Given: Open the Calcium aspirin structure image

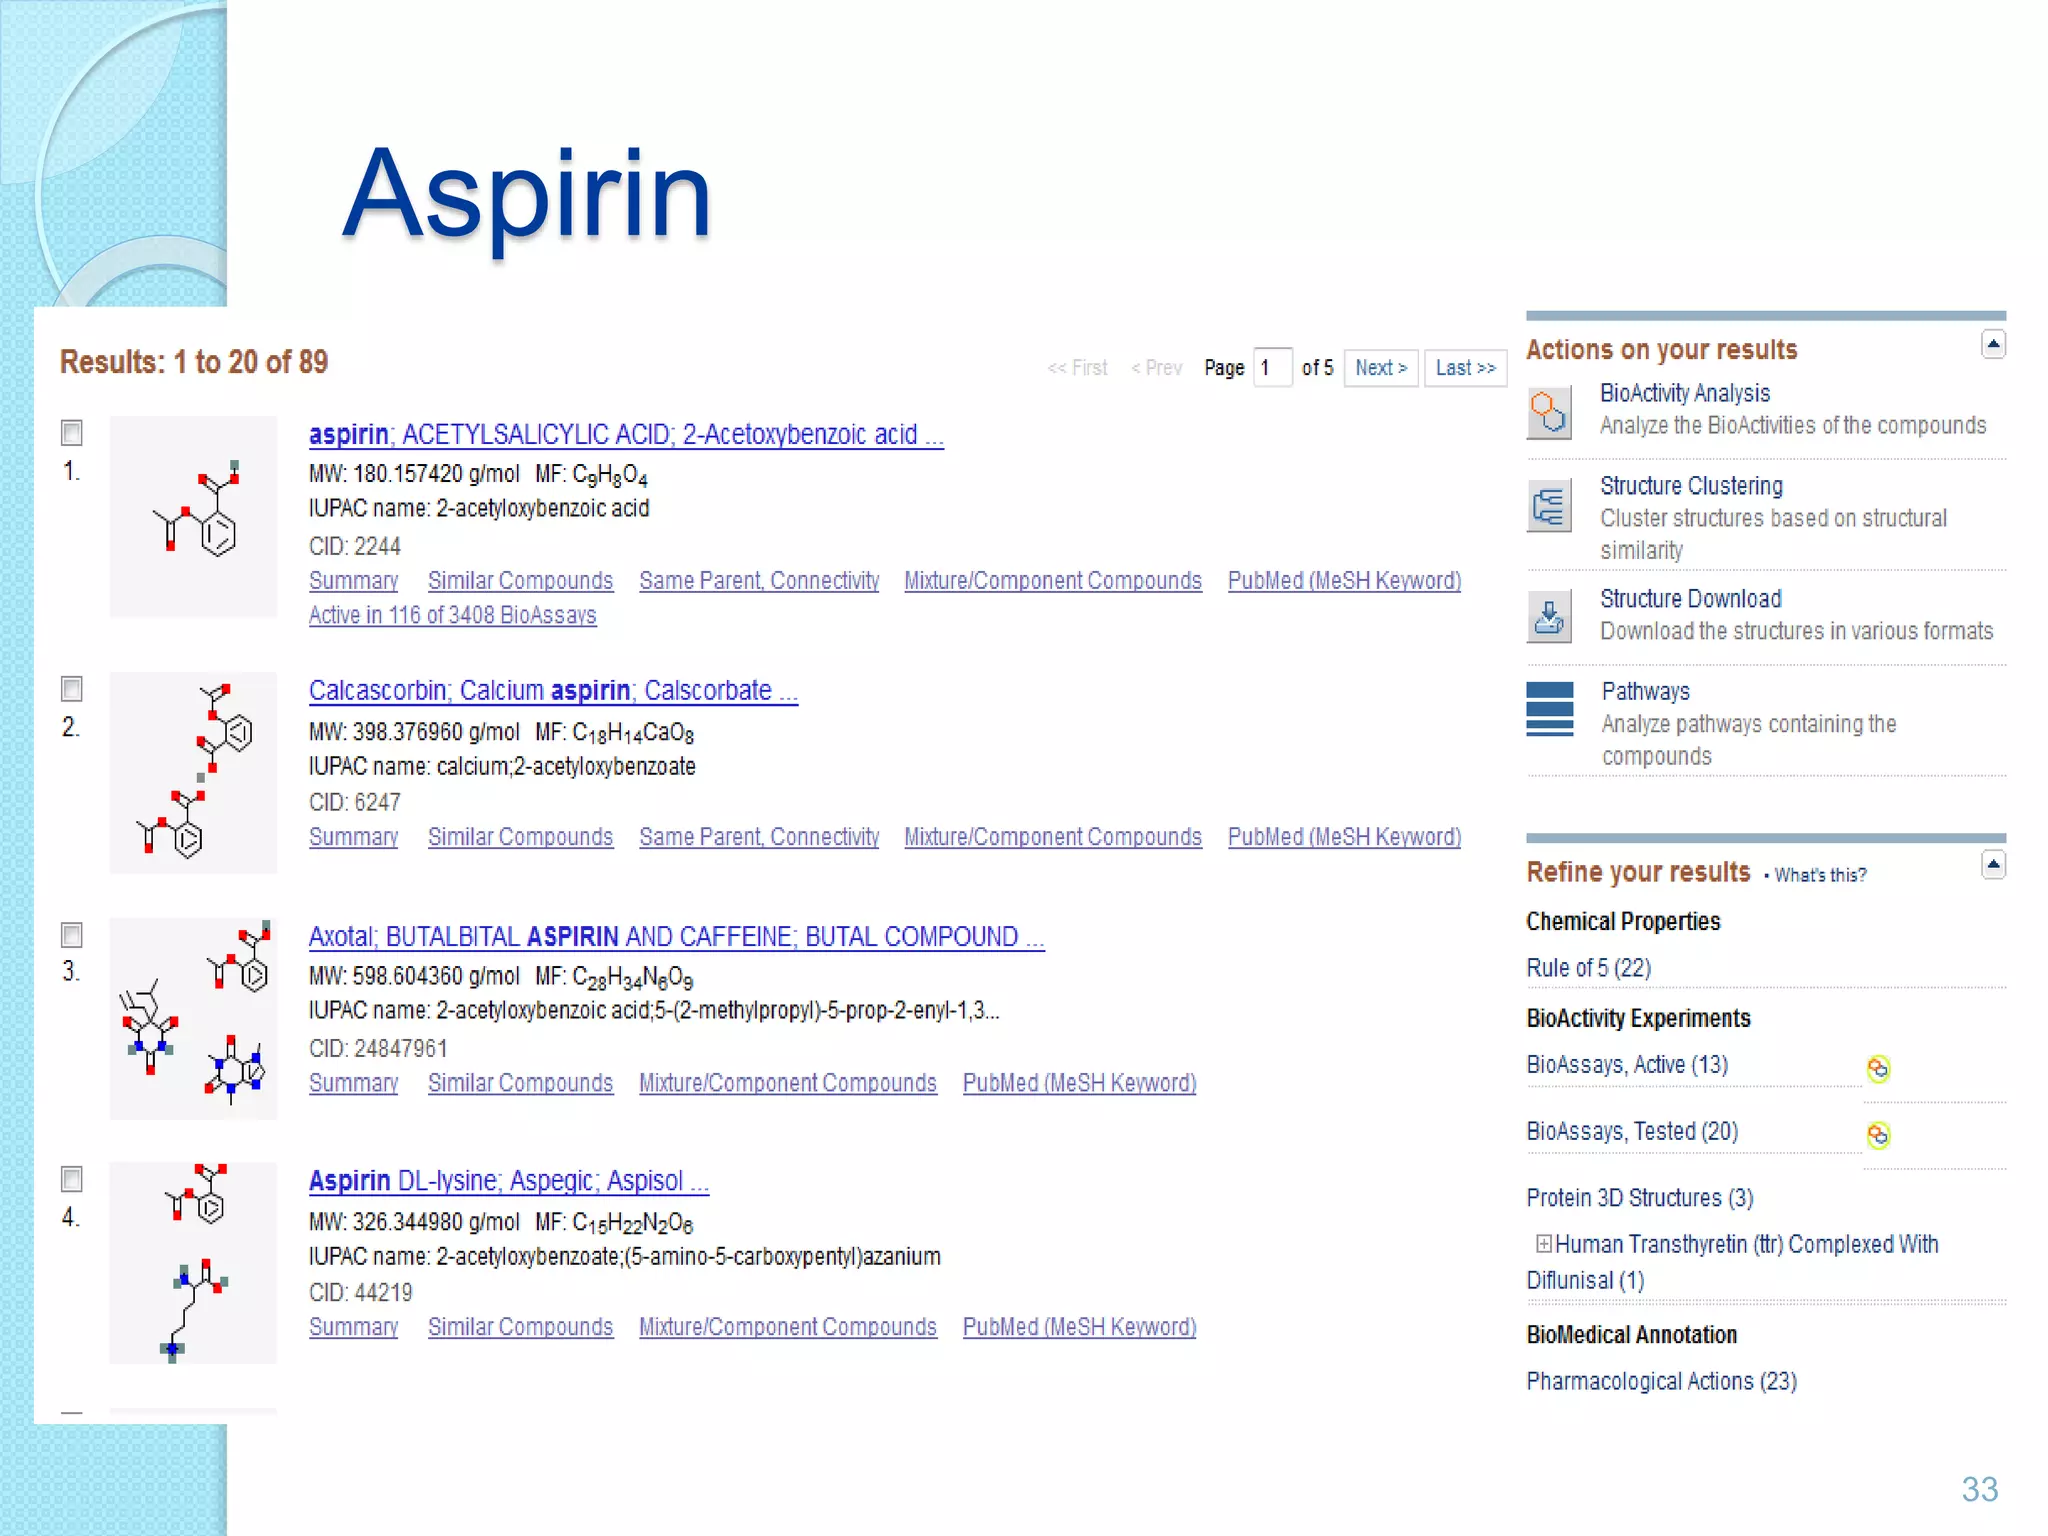Looking at the screenshot, I should click(193, 772).
